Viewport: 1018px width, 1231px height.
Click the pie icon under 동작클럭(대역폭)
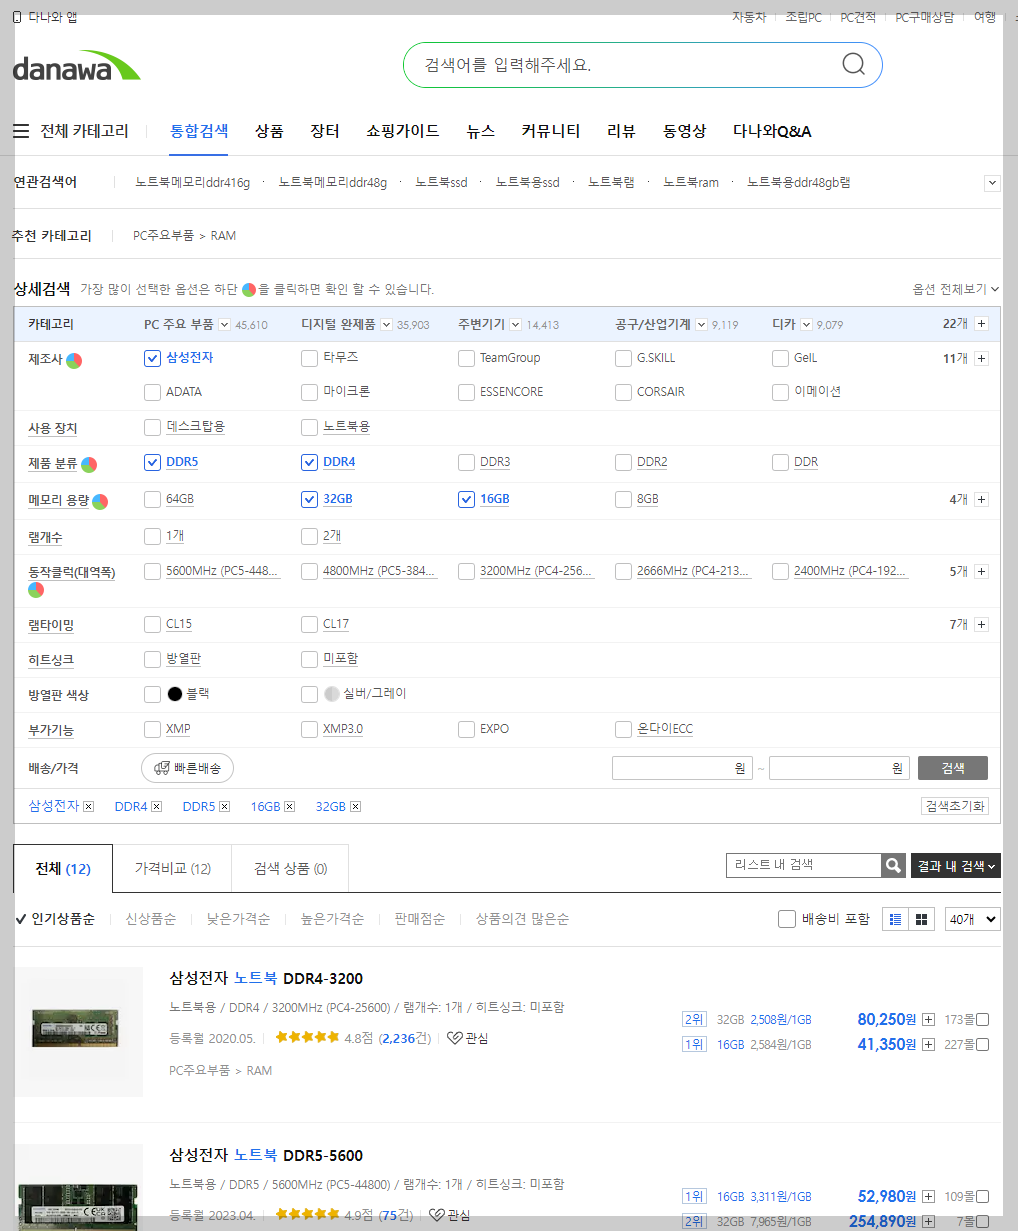coord(36,590)
